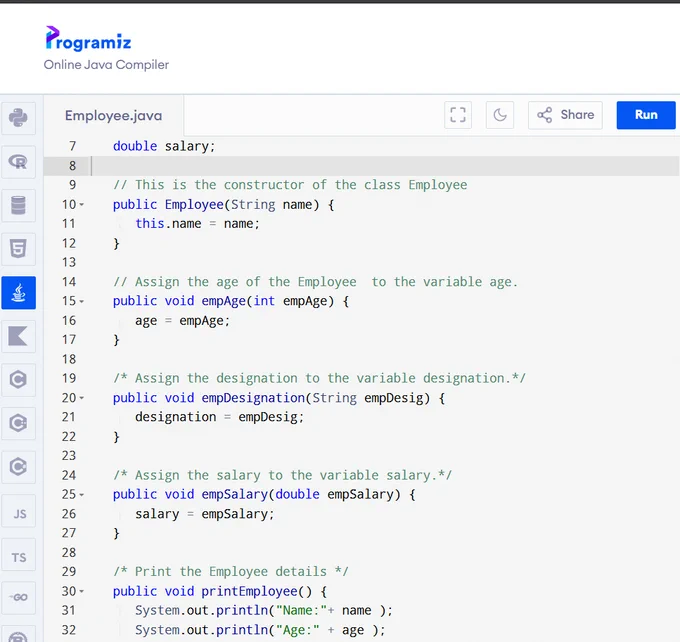Click the empSalary method declaration

[x=264, y=495]
